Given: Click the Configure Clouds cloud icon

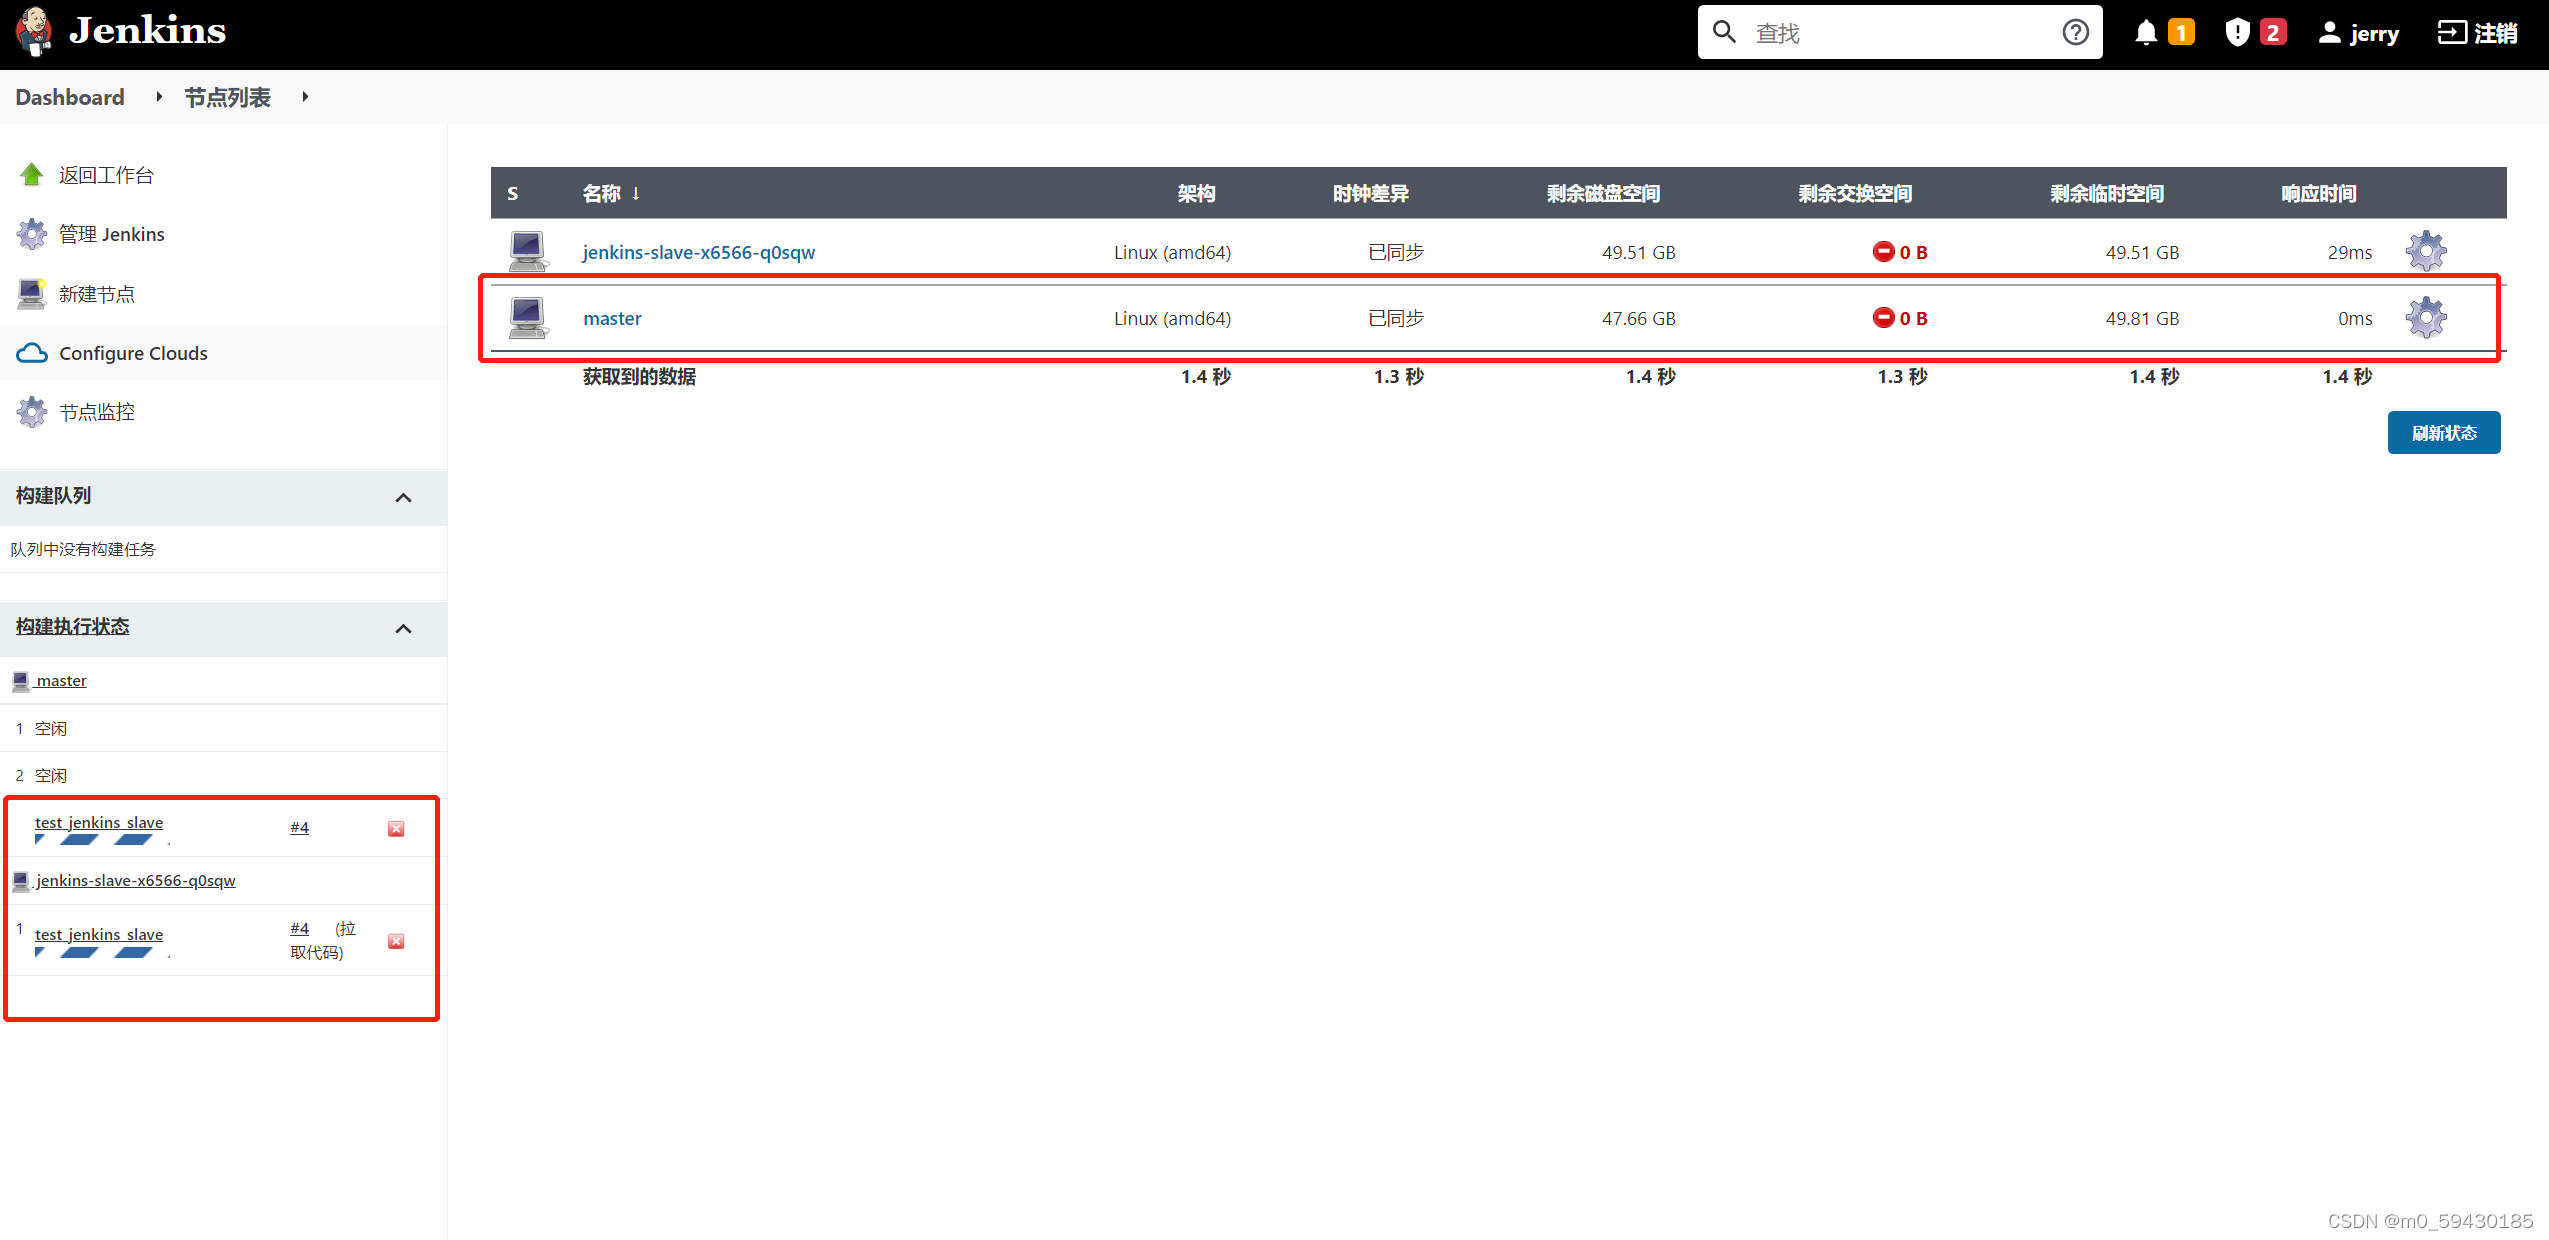Looking at the screenshot, I should [32, 353].
